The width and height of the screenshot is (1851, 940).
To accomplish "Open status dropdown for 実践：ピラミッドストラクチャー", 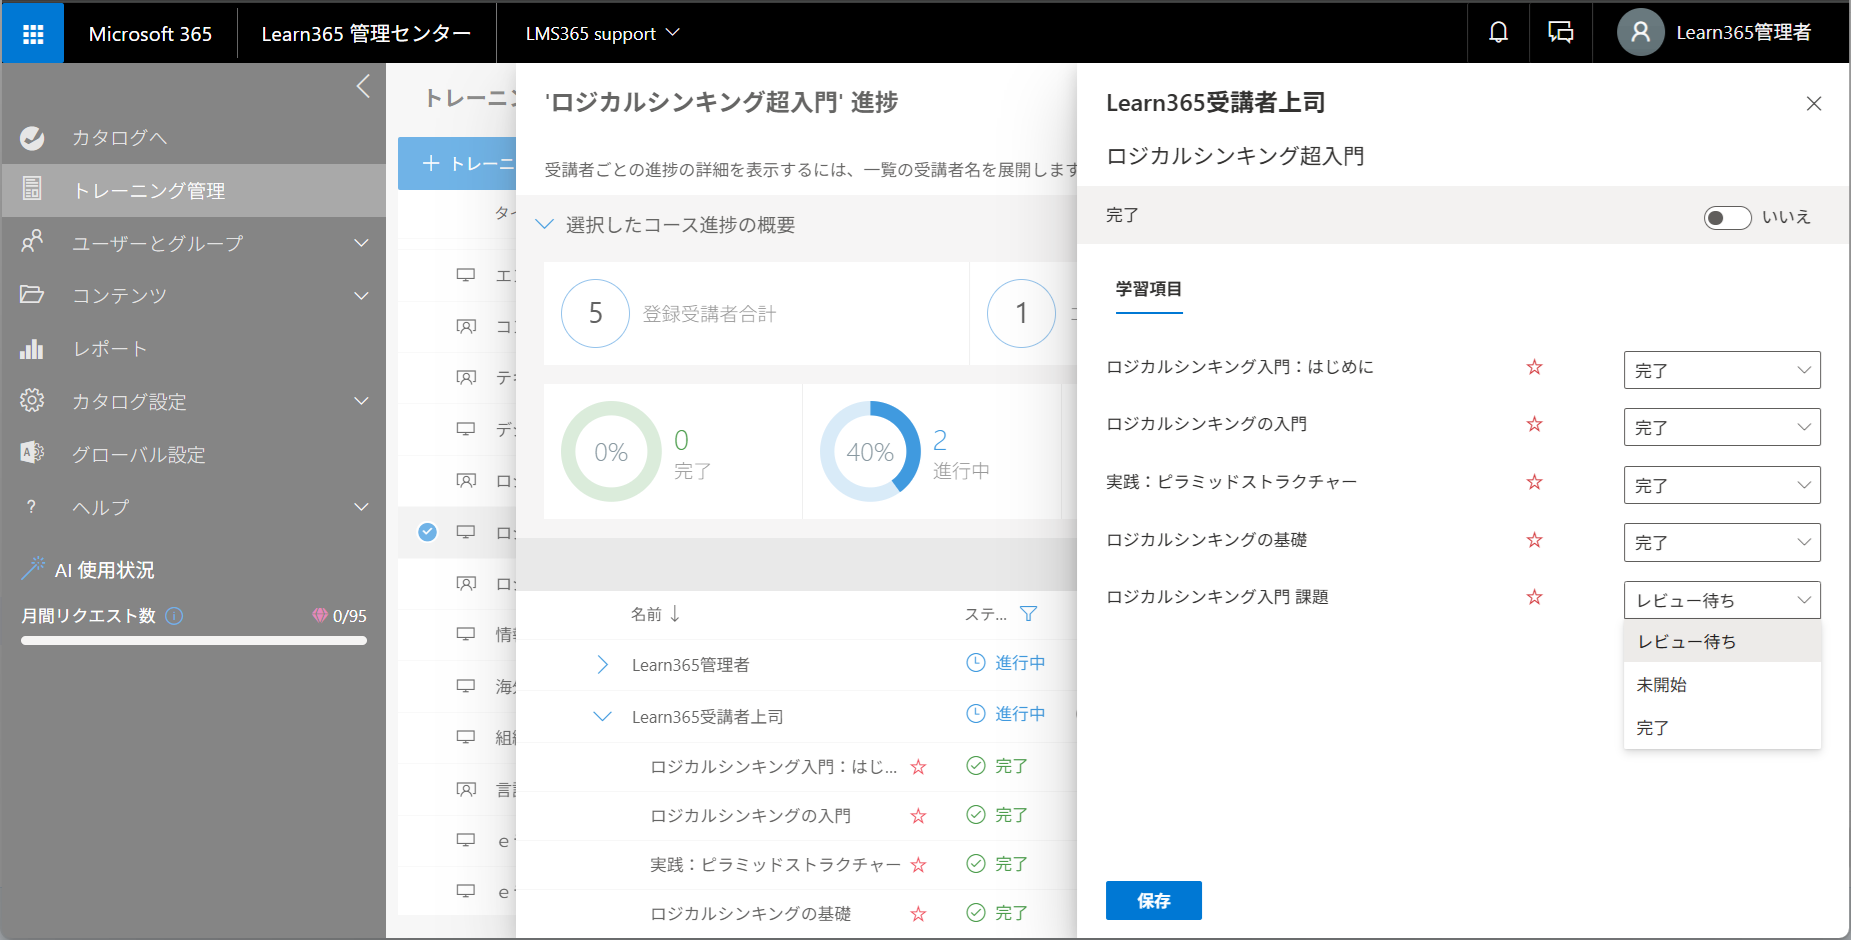I will click(x=1722, y=485).
